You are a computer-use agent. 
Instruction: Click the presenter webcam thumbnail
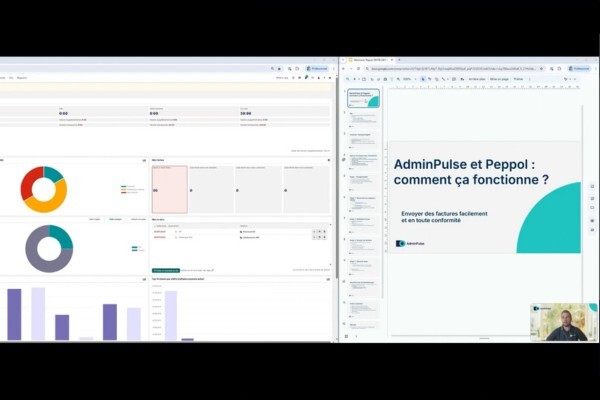tap(563, 322)
